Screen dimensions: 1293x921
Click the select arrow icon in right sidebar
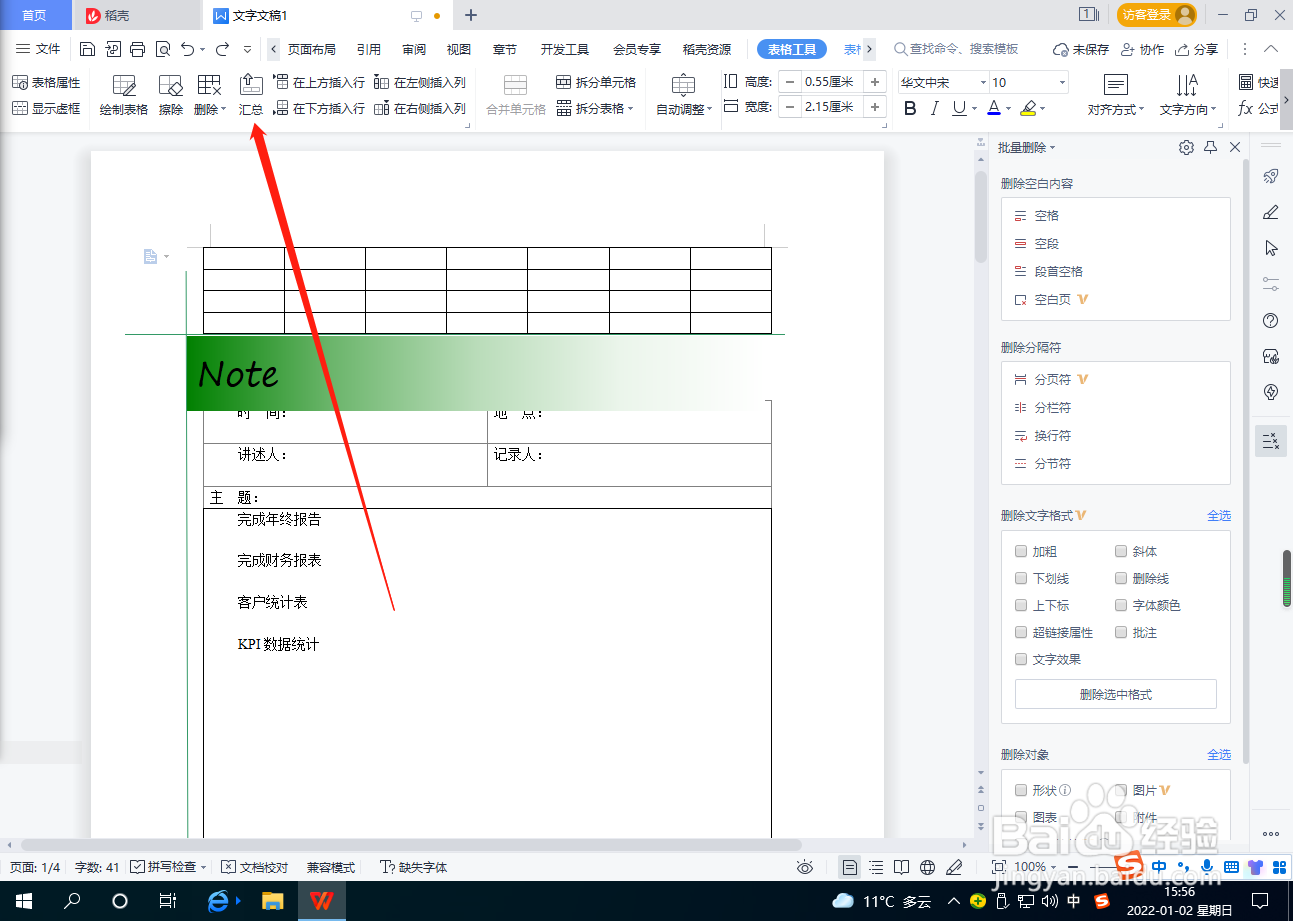1271,247
